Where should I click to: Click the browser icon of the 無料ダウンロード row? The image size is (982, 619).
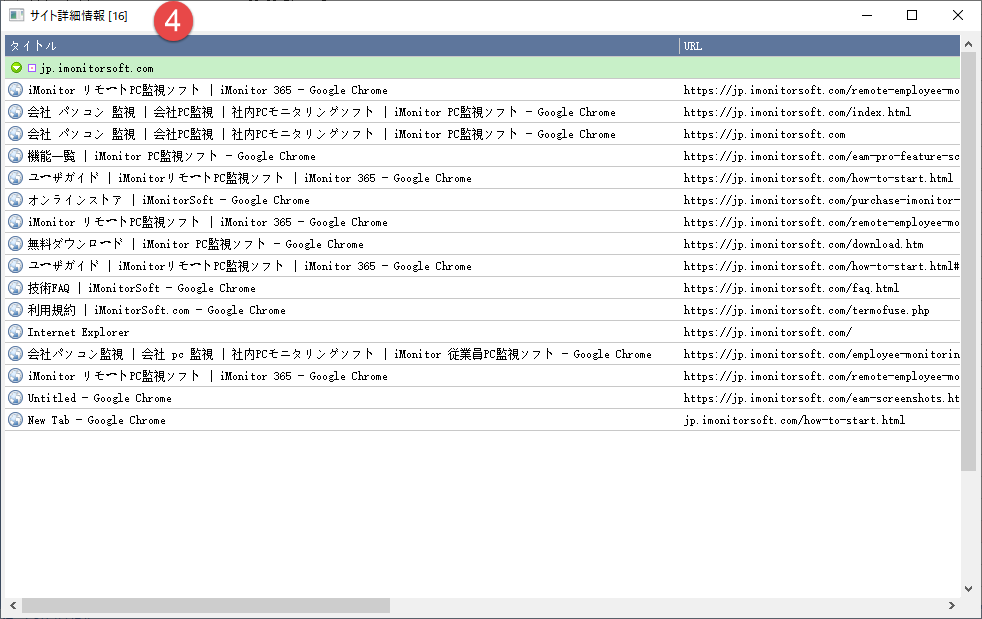pos(16,244)
